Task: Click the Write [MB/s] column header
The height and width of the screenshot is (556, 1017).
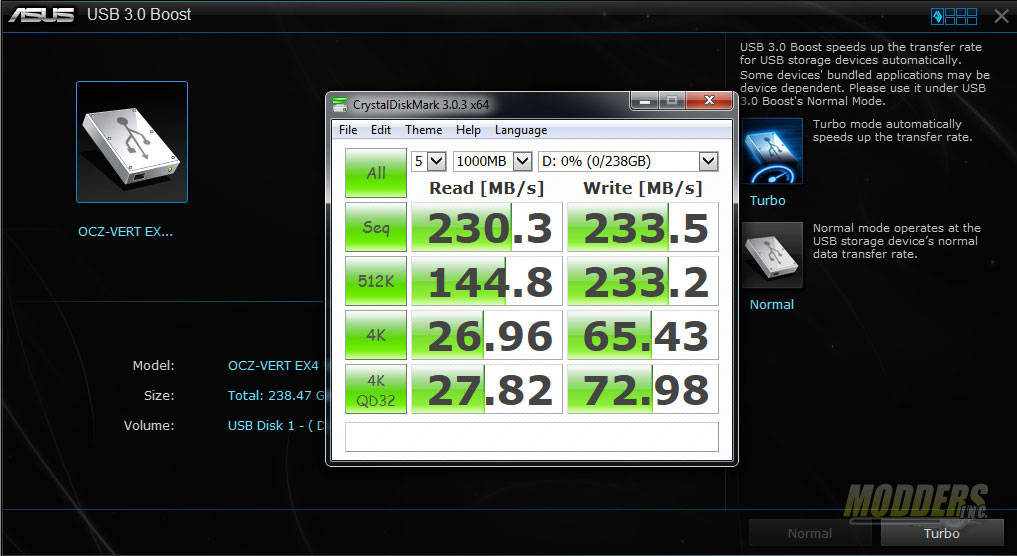Action: tap(643, 188)
